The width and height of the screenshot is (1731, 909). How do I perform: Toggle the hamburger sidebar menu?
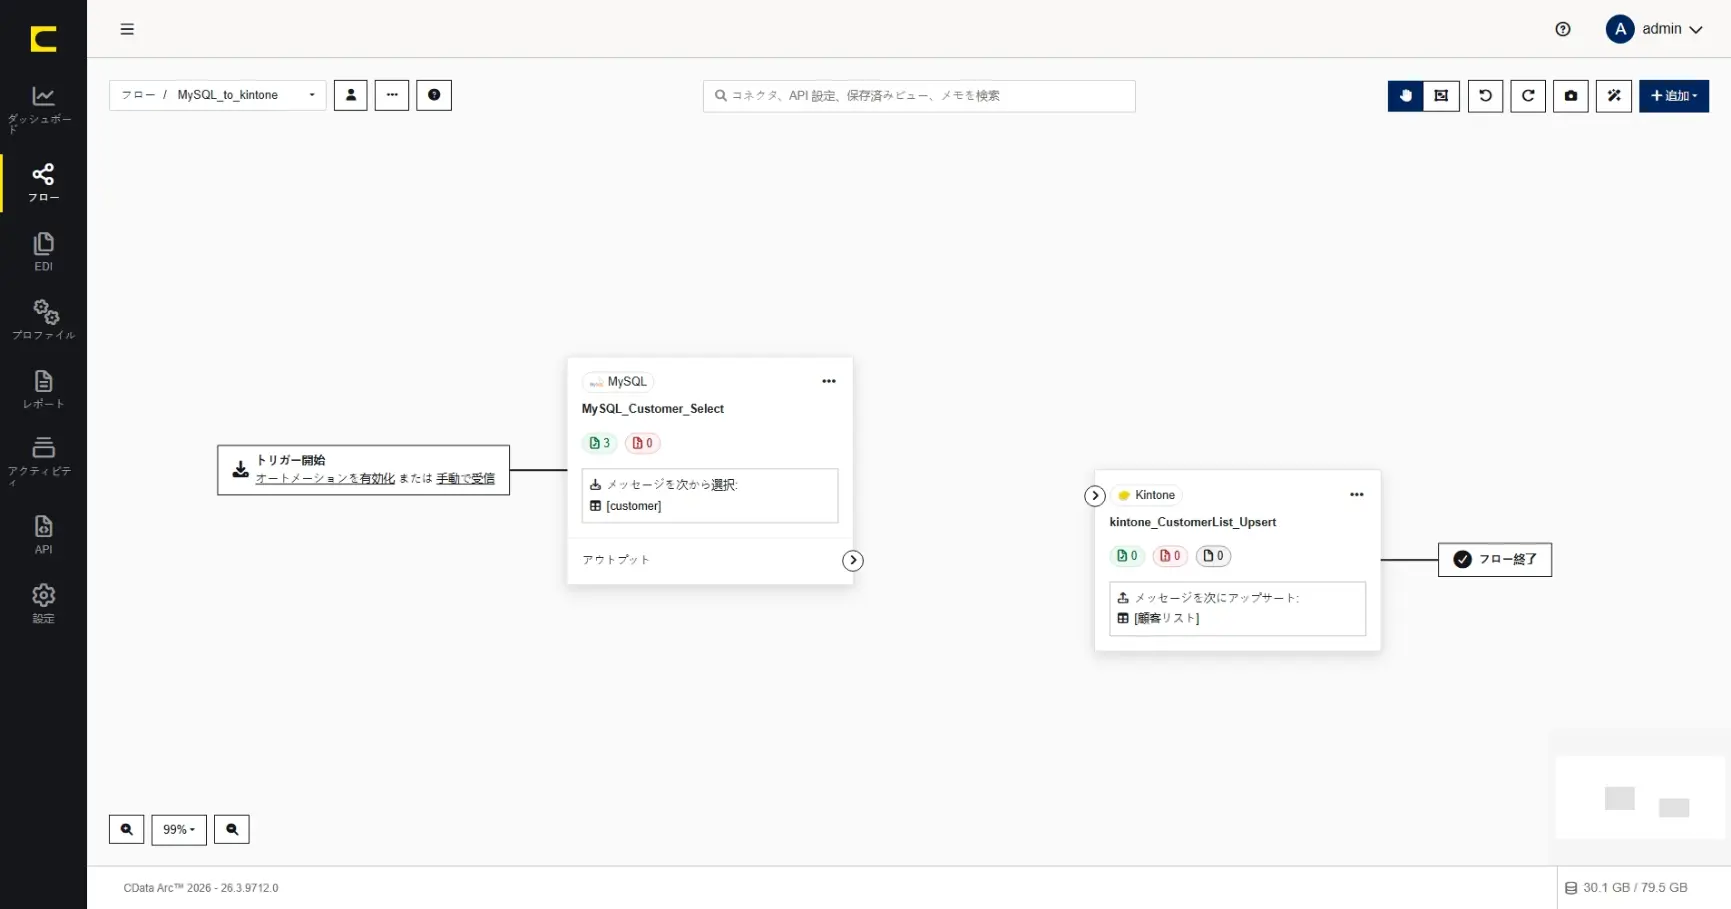(127, 29)
